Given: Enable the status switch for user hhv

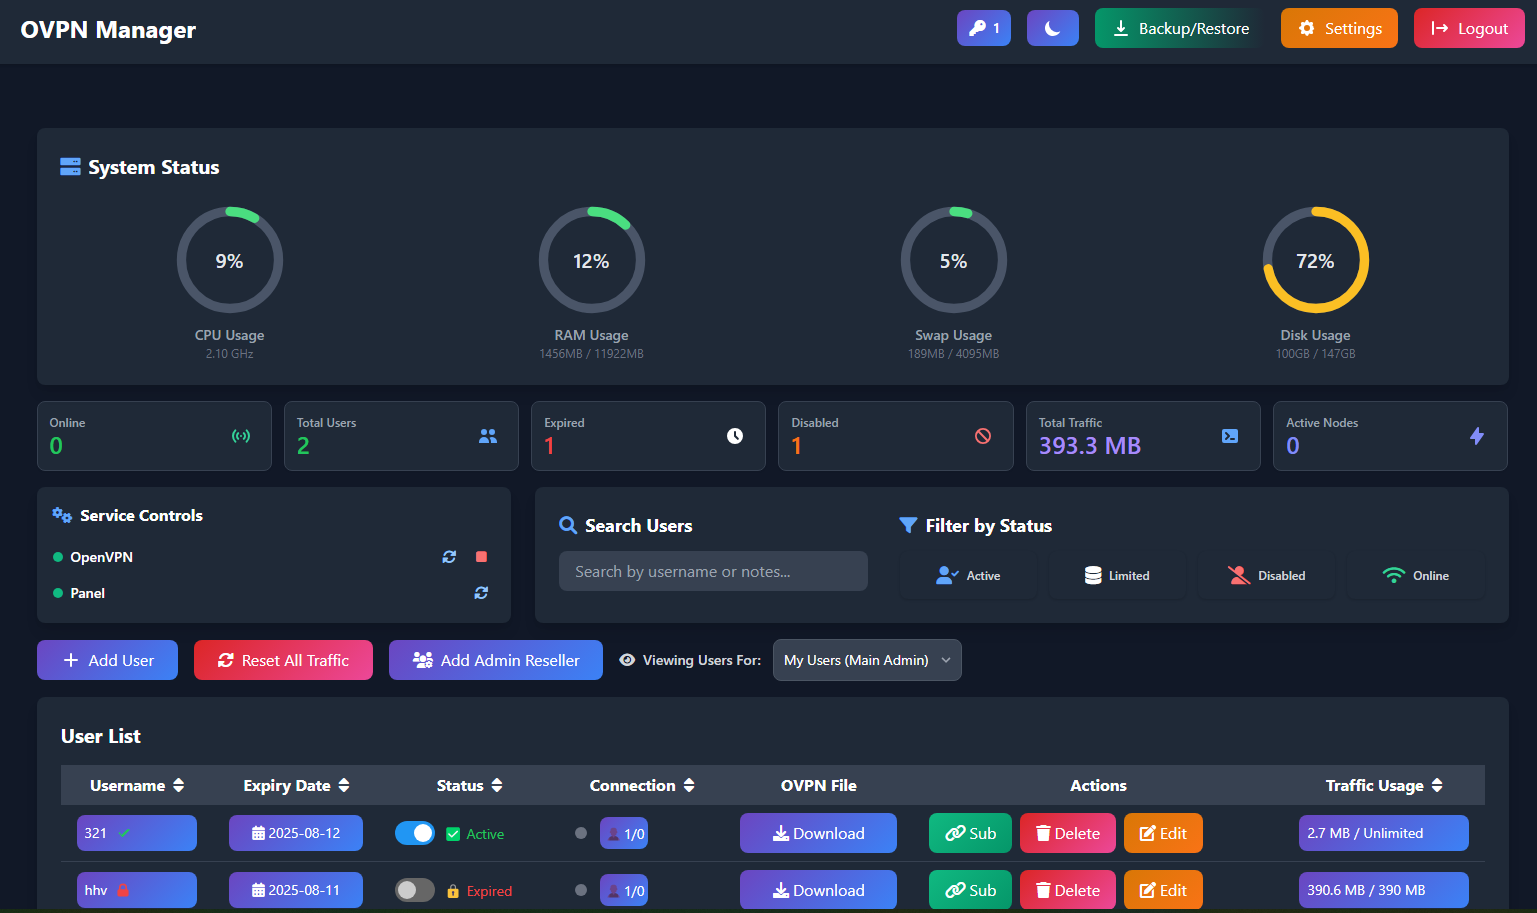Looking at the screenshot, I should coord(414,889).
